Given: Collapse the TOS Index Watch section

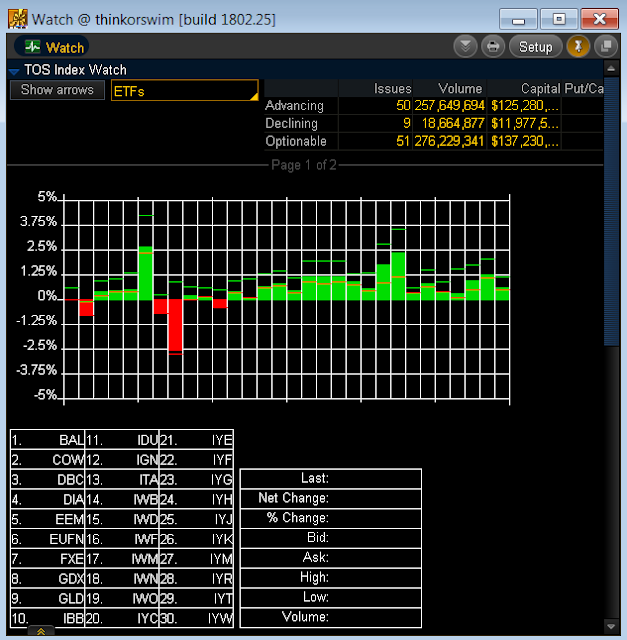Looking at the screenshot, I should pos(14,71).
